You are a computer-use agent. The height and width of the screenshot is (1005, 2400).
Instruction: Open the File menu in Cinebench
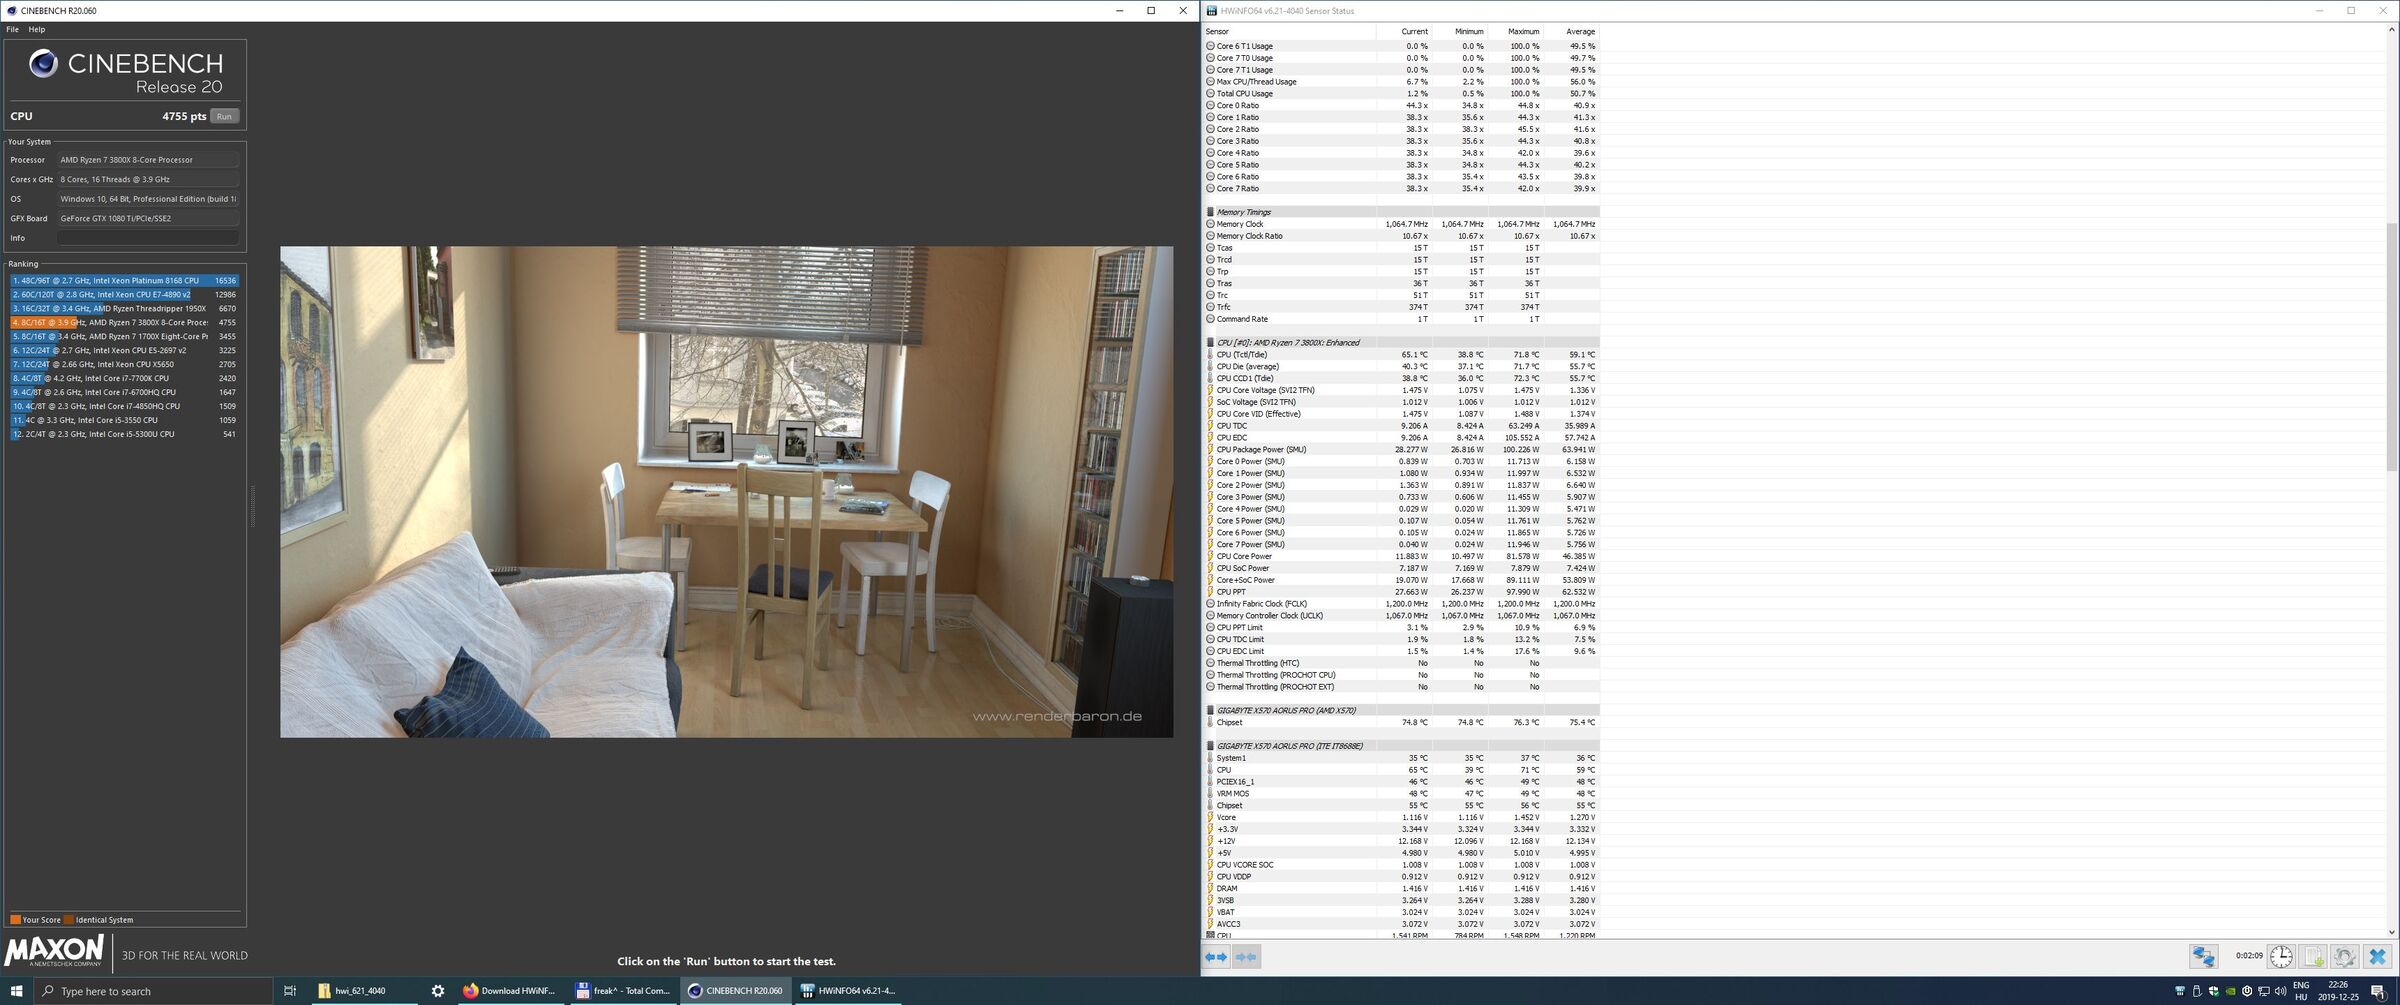click(12, 29)
